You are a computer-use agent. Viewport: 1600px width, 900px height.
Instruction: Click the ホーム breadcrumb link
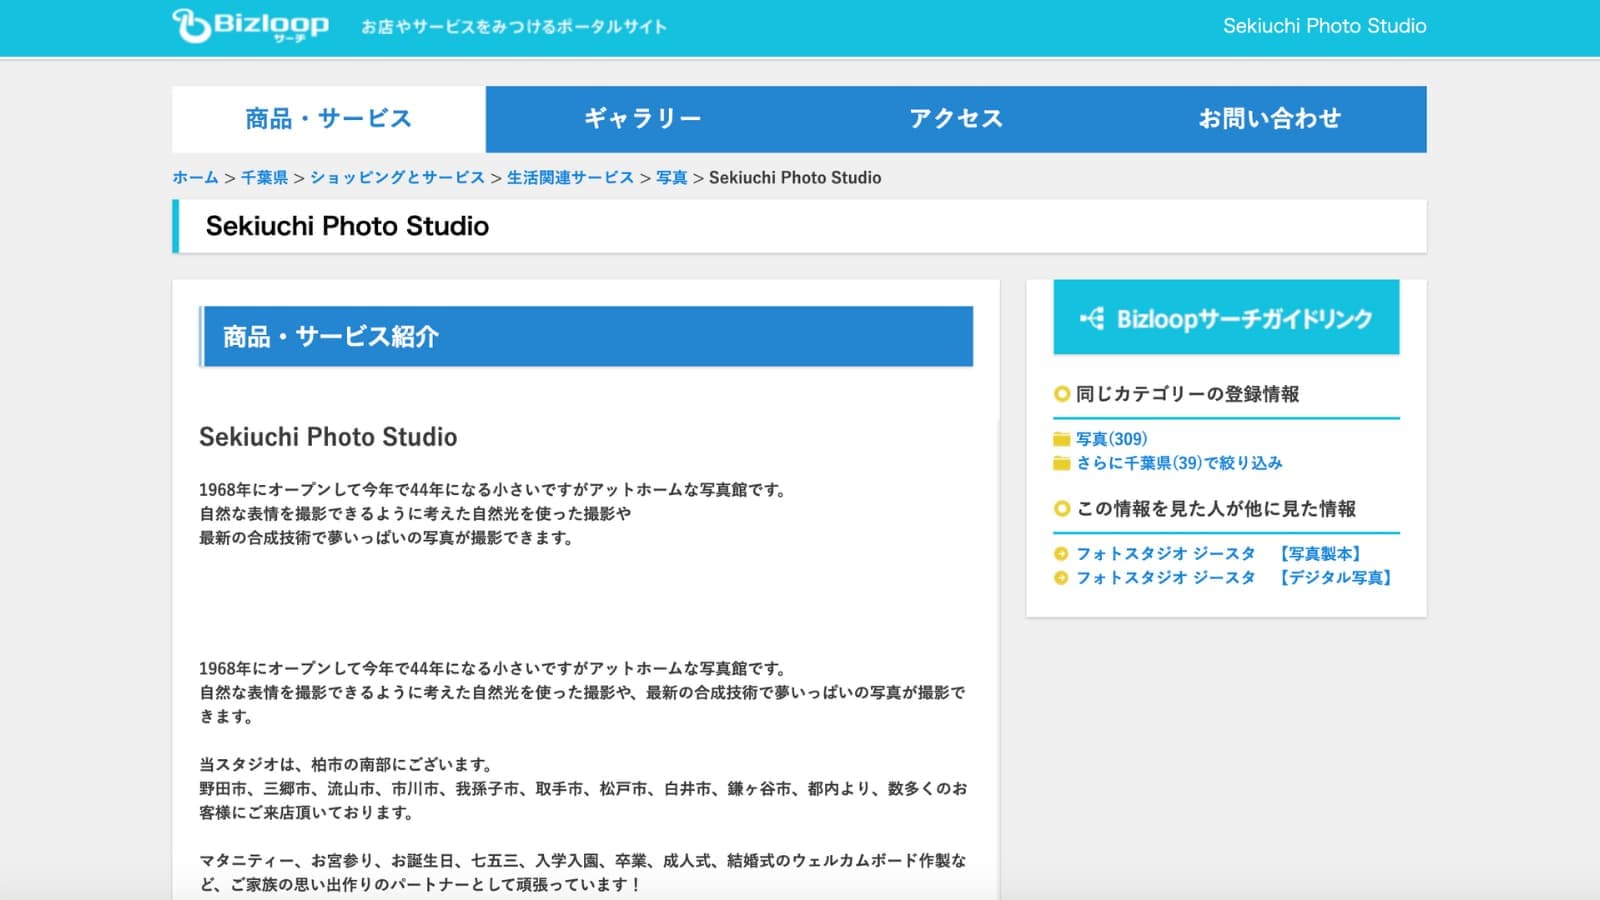[195, 177]
